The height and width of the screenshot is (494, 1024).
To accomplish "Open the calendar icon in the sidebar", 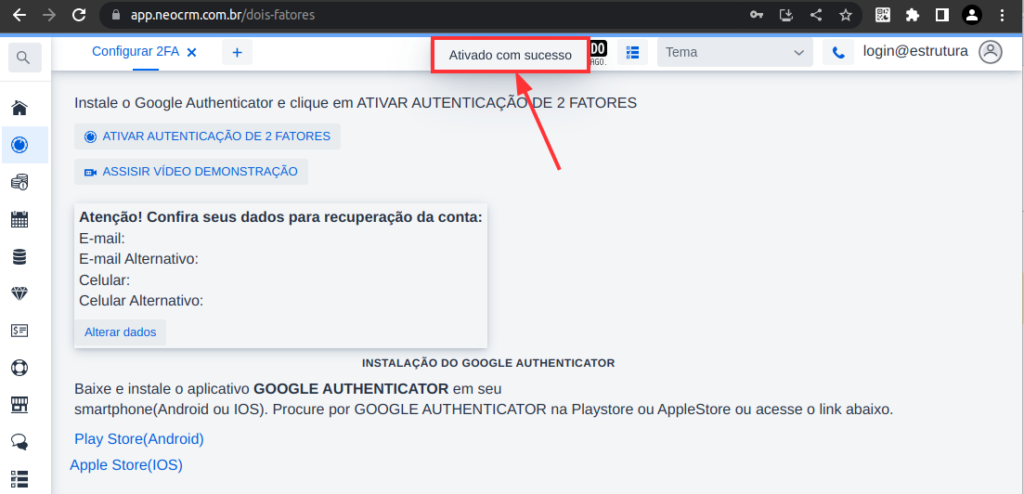I will click(x=19, y=220).
